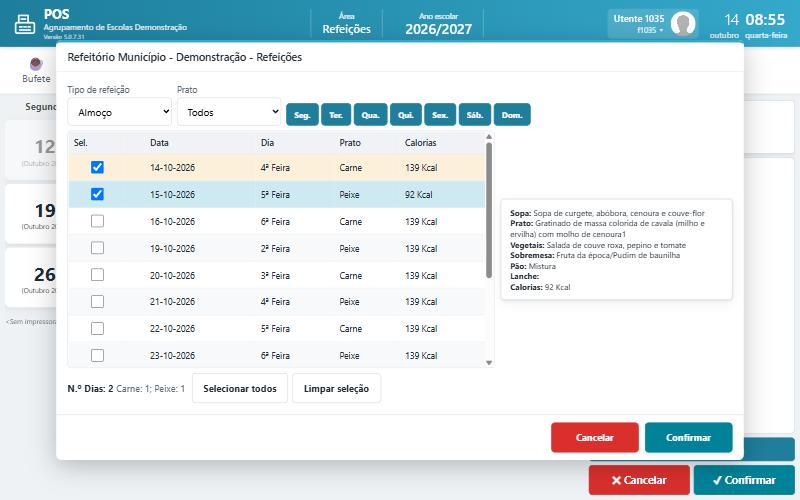This screenshot has width=800, height=500.
Task: Click the background page ✕ Cancelar button
Action: [639, 480]
